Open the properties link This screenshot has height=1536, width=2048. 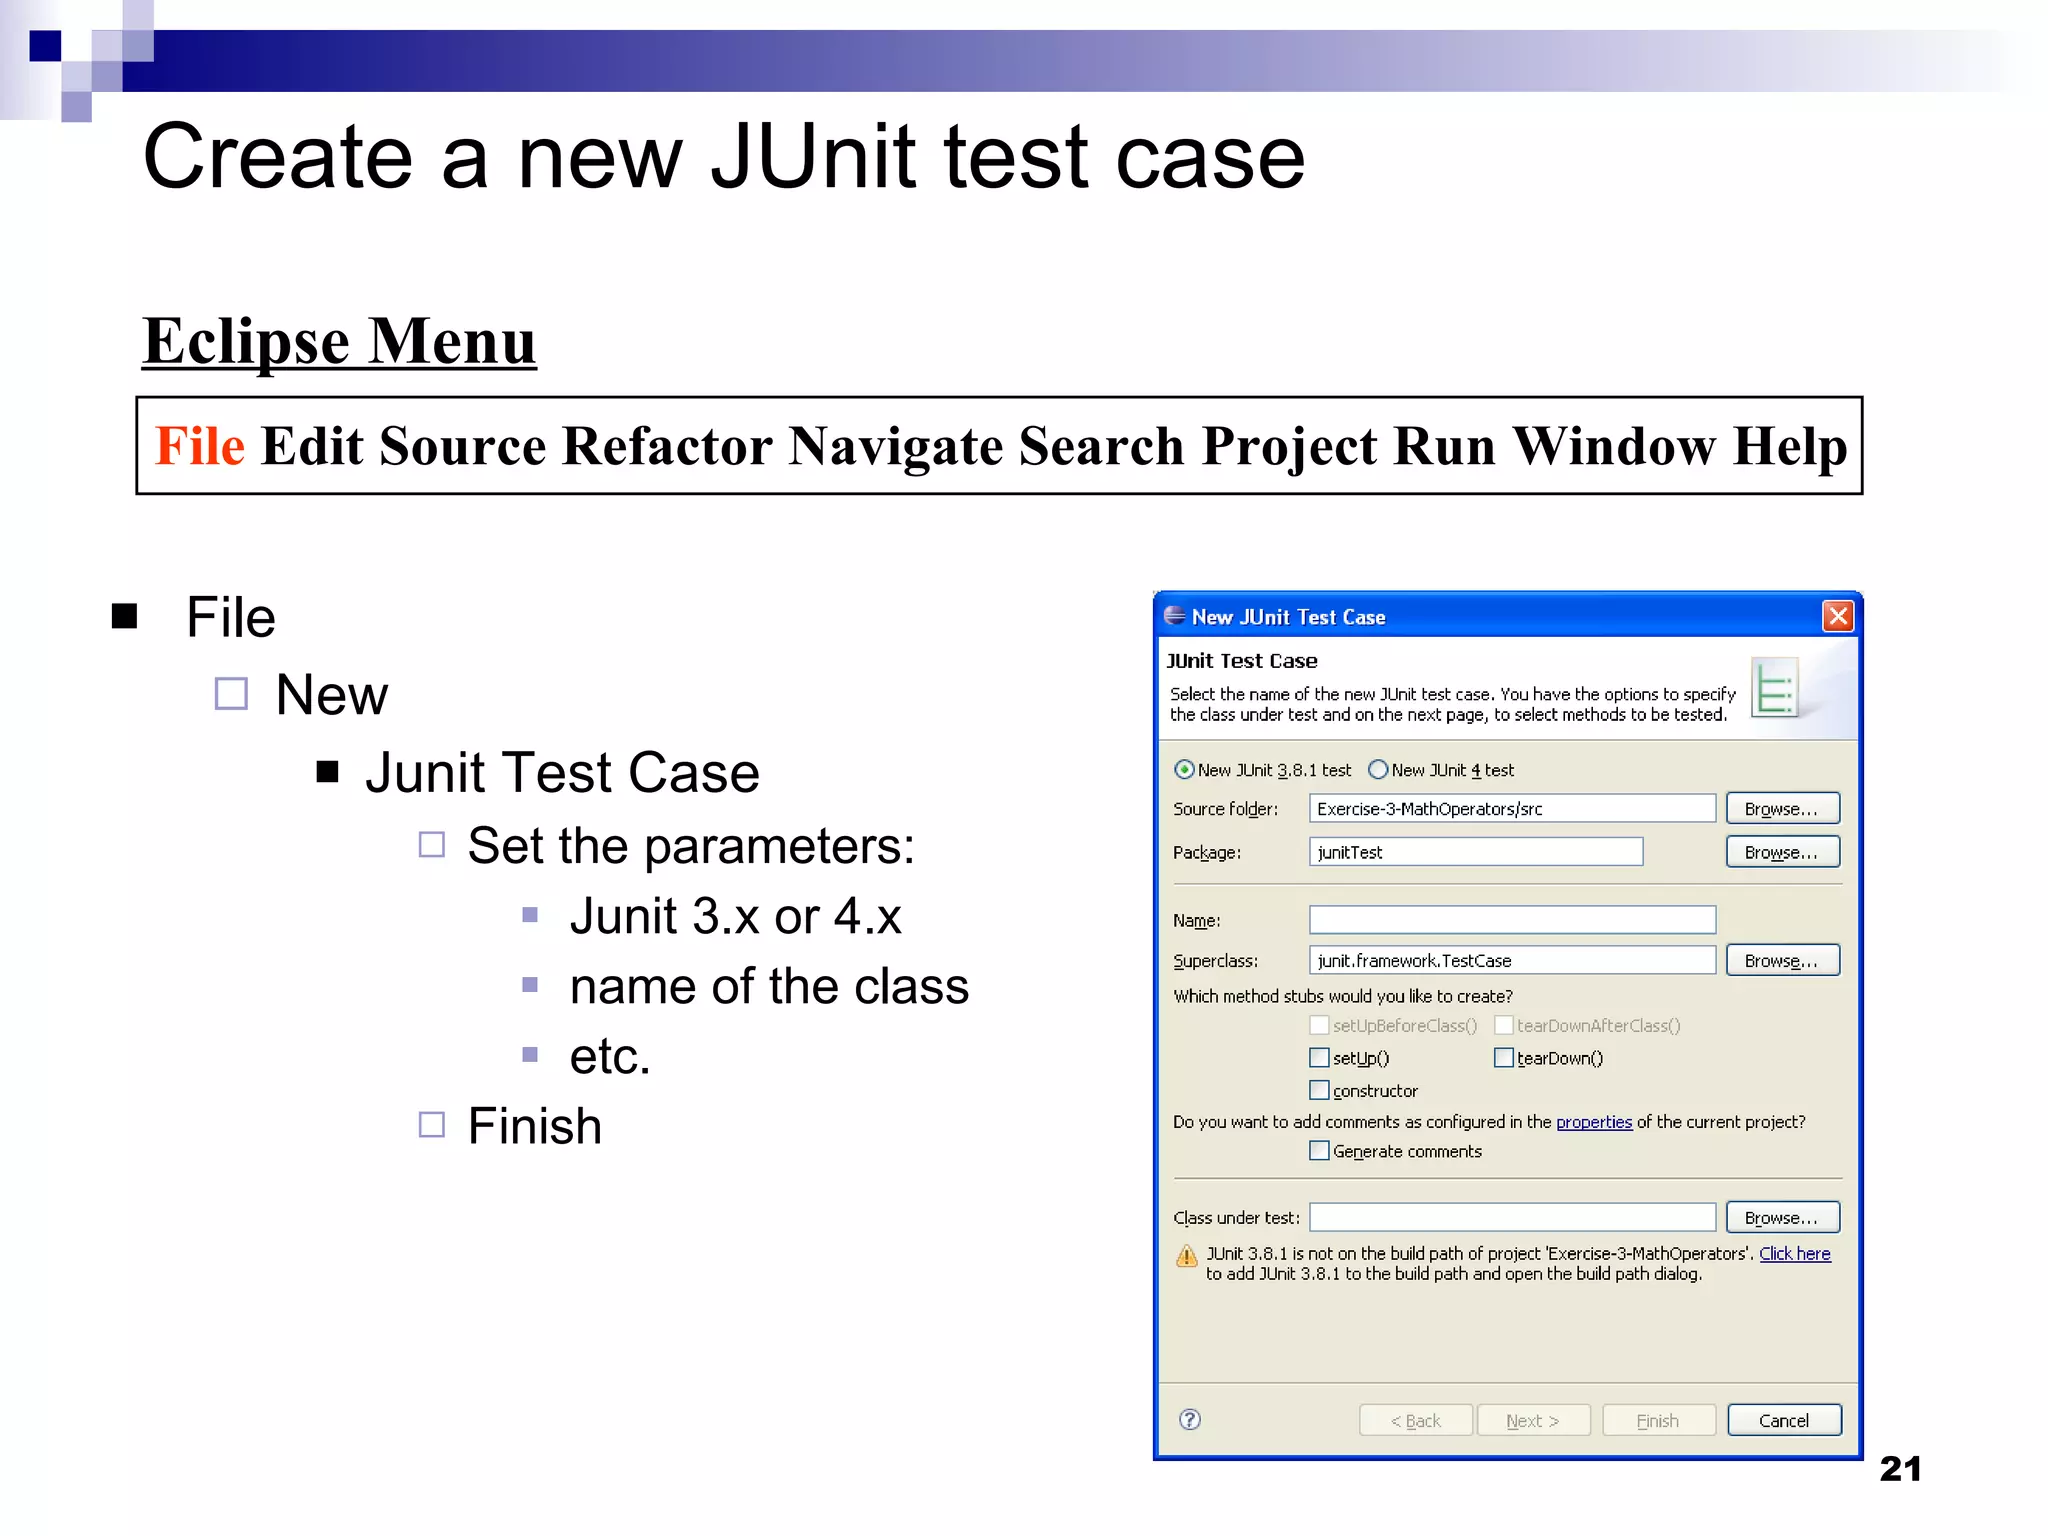tap(1594, 1122)
